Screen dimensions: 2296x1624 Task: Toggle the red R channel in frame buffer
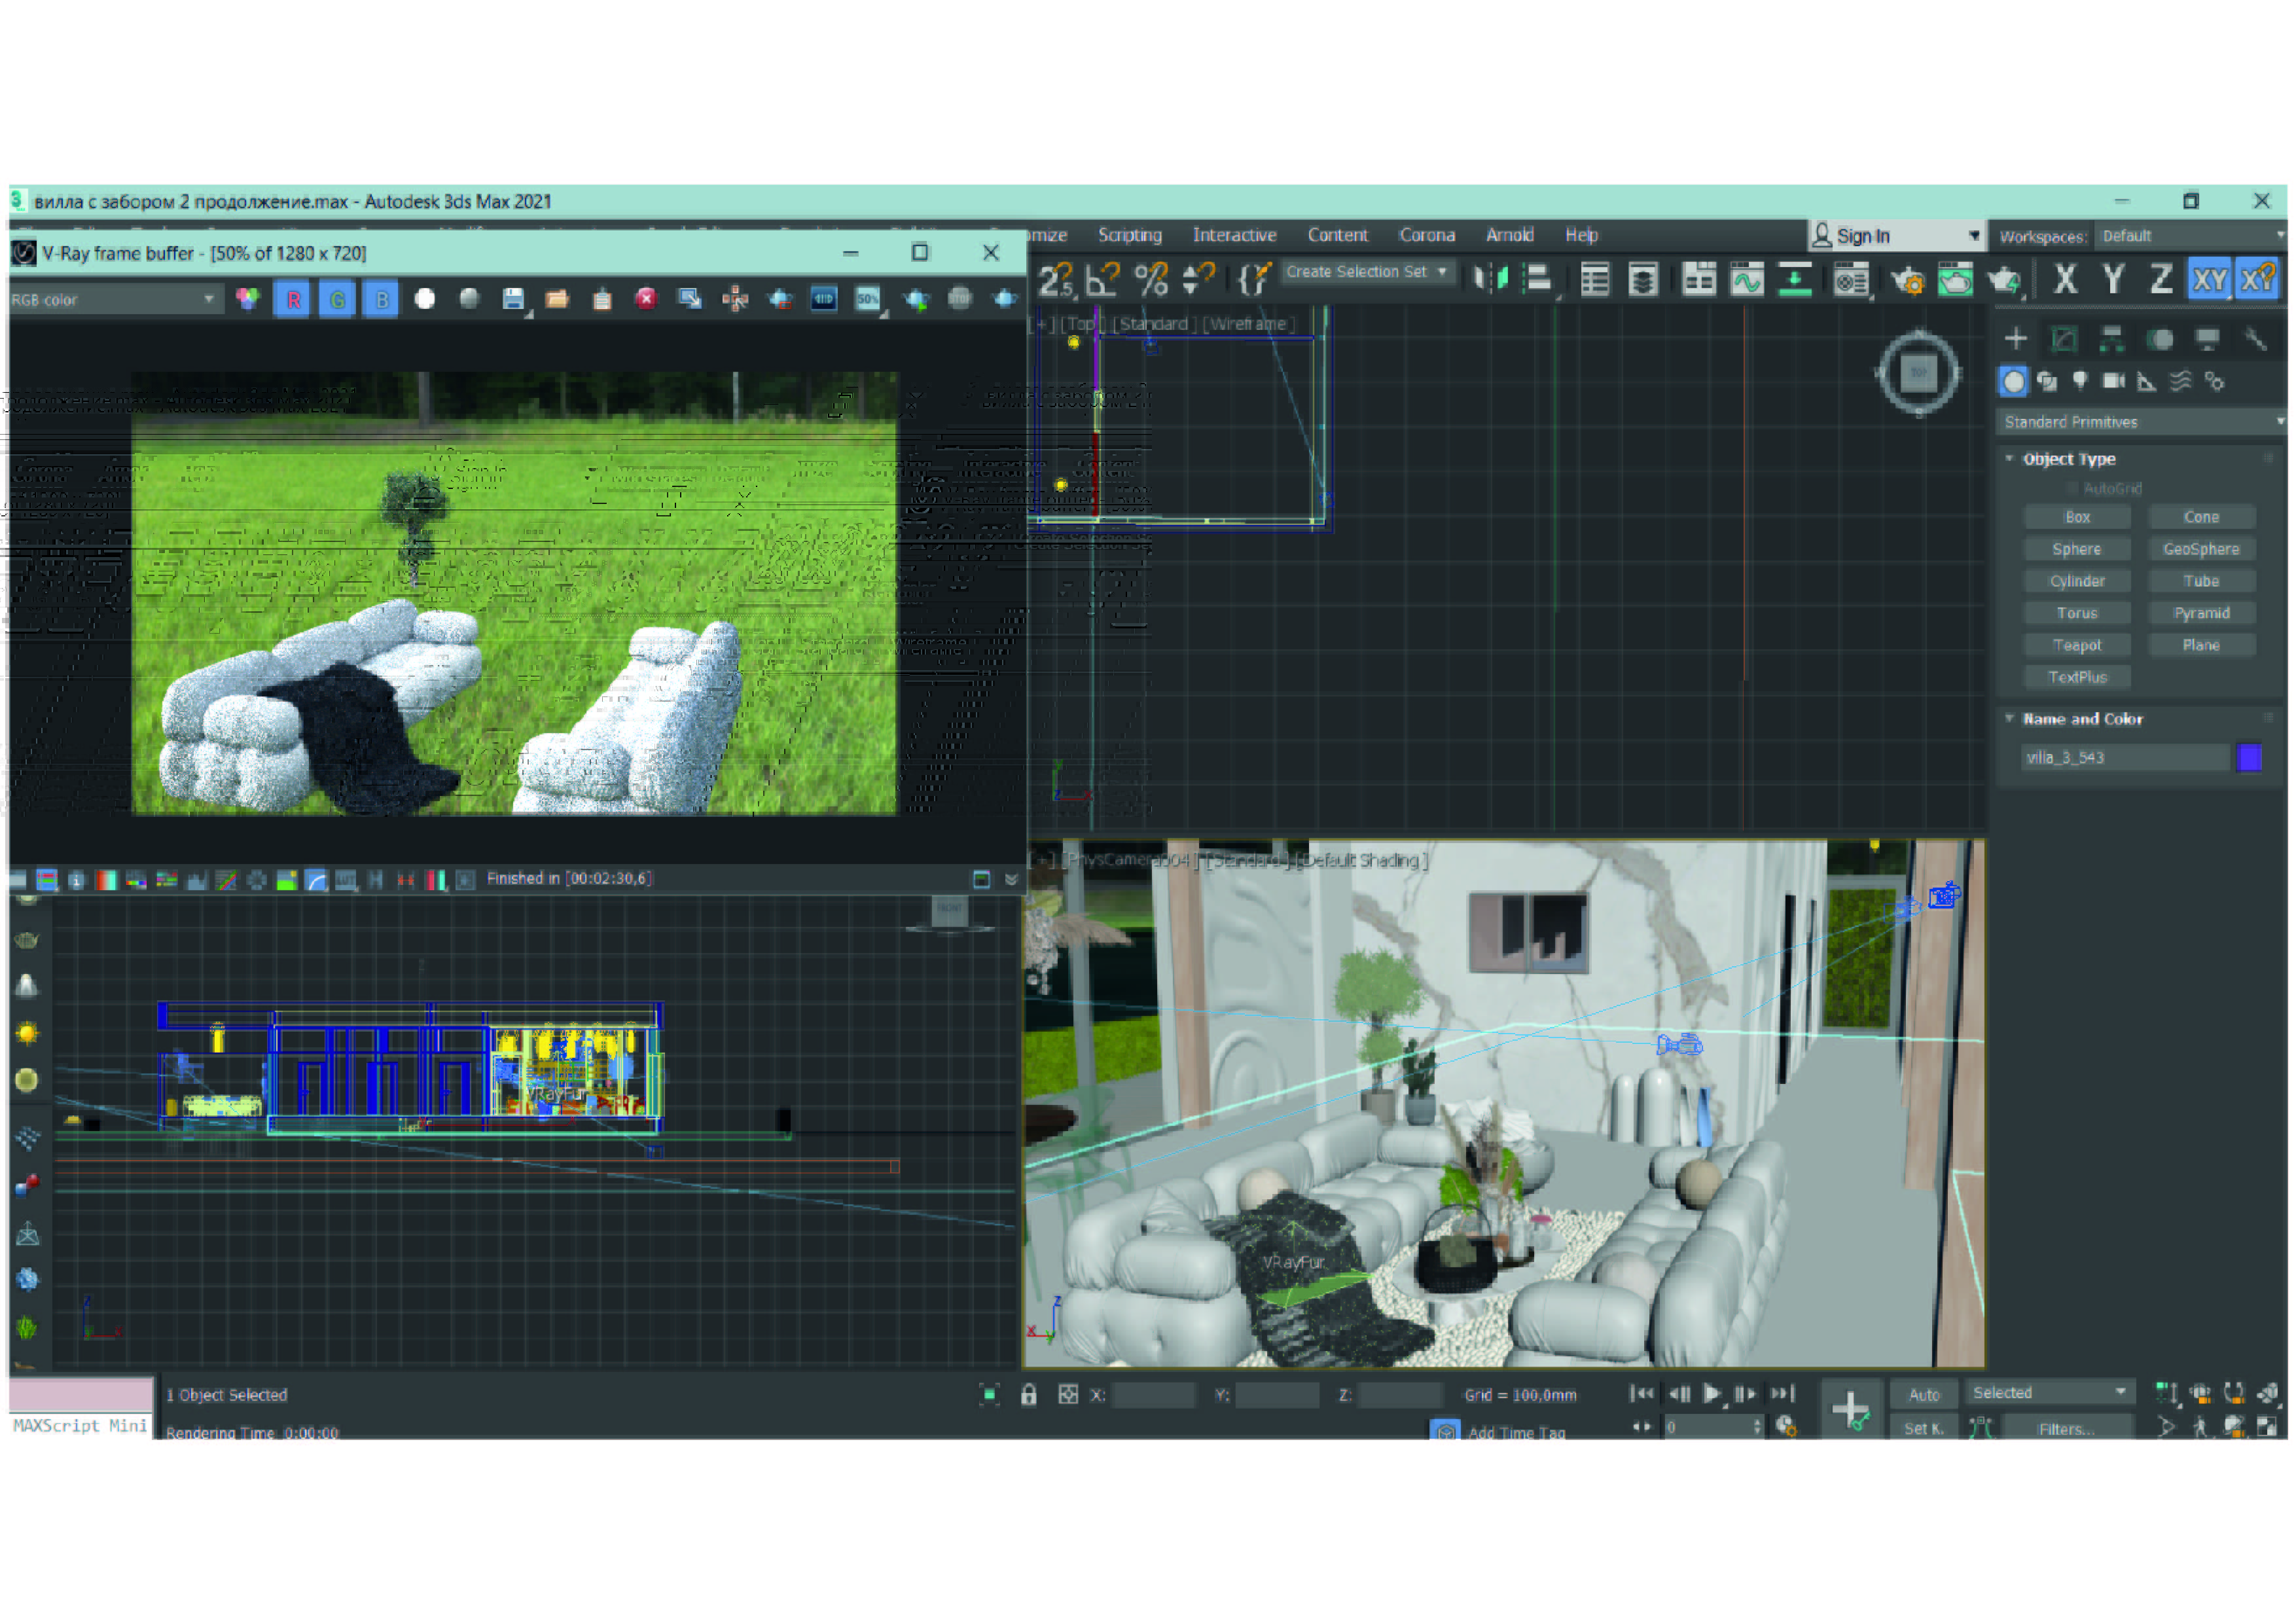coord(293,299)
